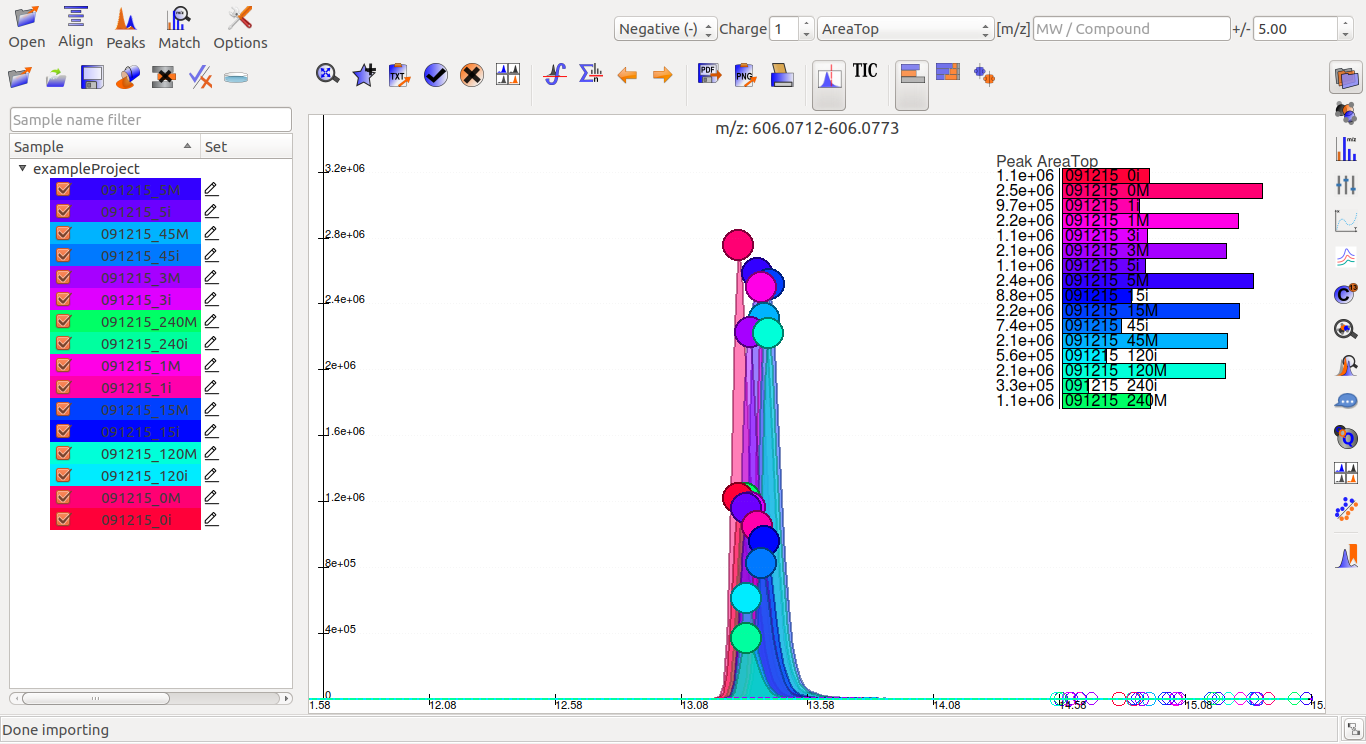Mark peak group as good with checkmark
The height and width of the screenshot is (744, 1366).
(436, 74)
